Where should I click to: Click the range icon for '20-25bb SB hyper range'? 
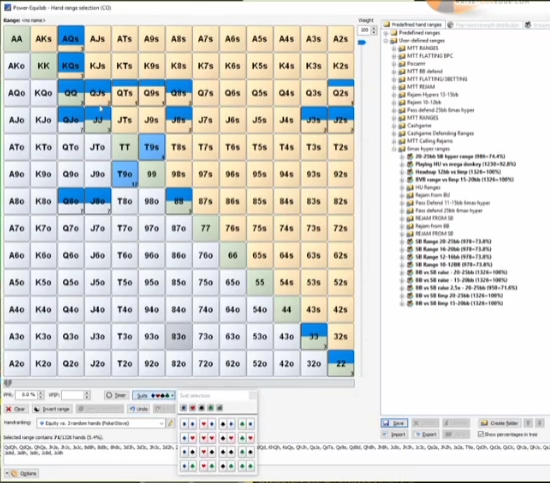tap(409, 156)
